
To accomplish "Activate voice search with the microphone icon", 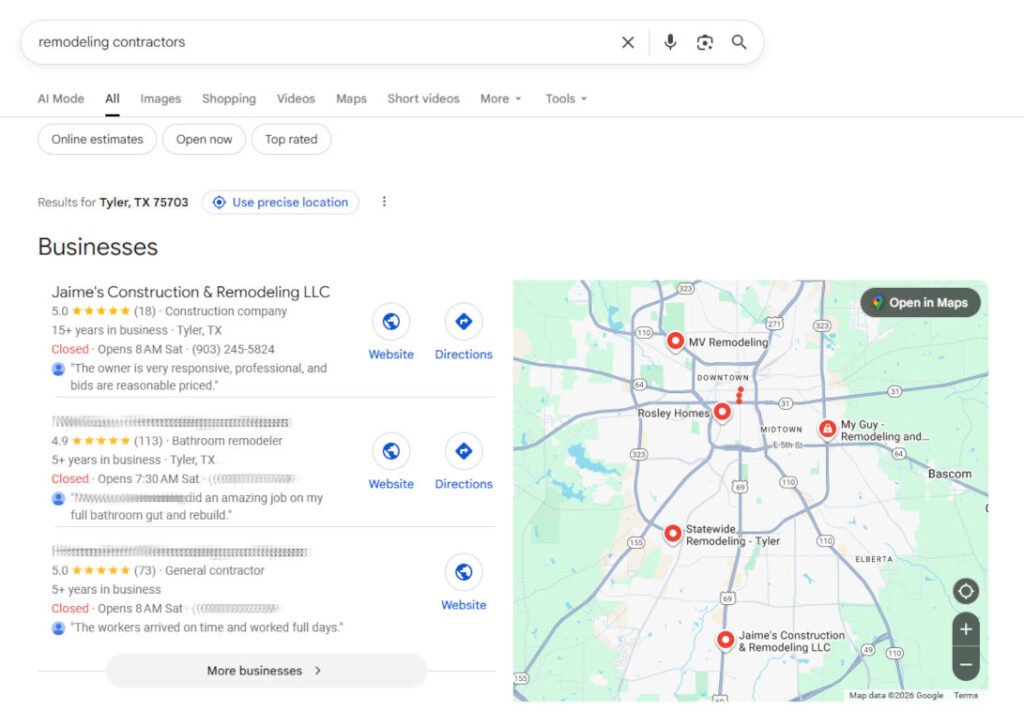I will click(670, 42).
